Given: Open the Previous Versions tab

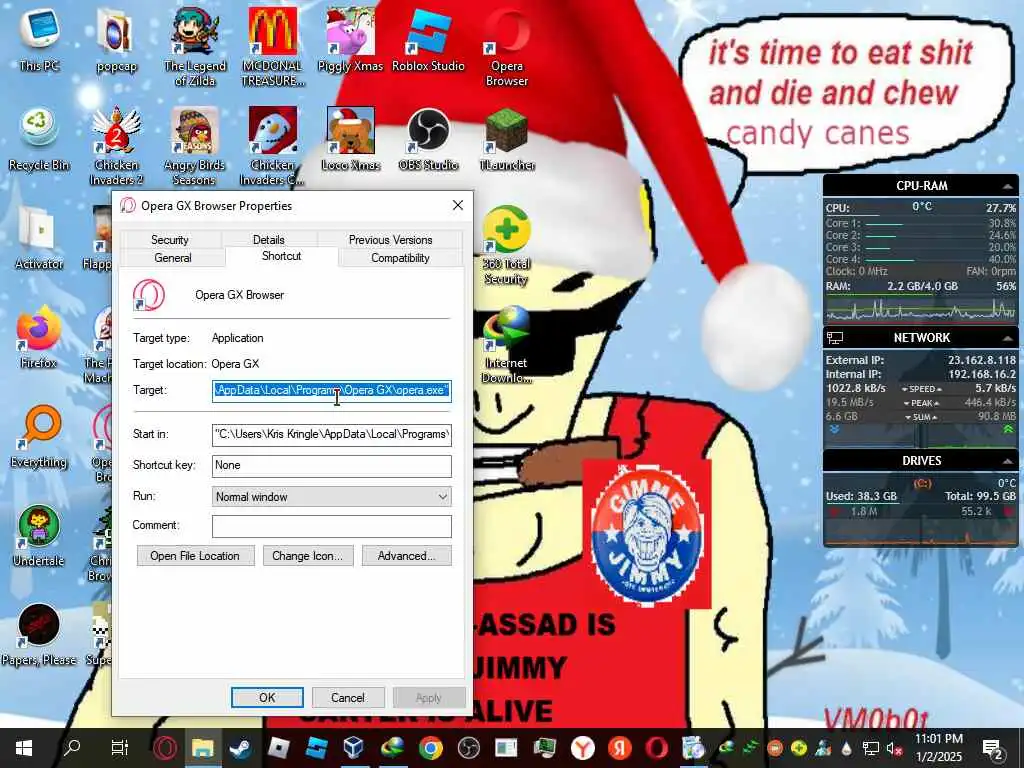Looking at the screenshot, I should (x=391, y=240).
